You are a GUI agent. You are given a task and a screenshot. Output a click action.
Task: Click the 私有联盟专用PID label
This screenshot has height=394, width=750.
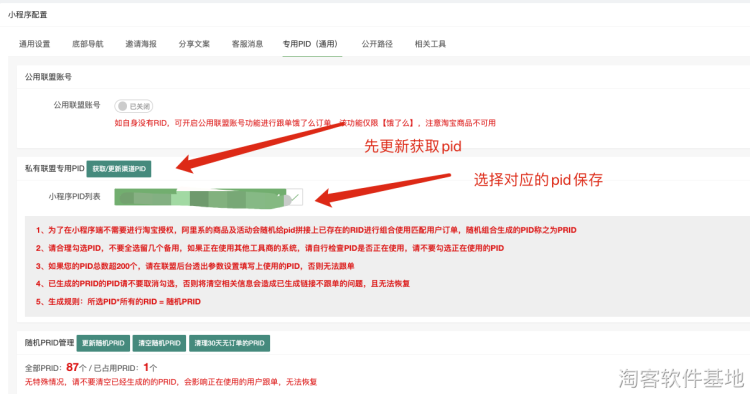(55, 169)
